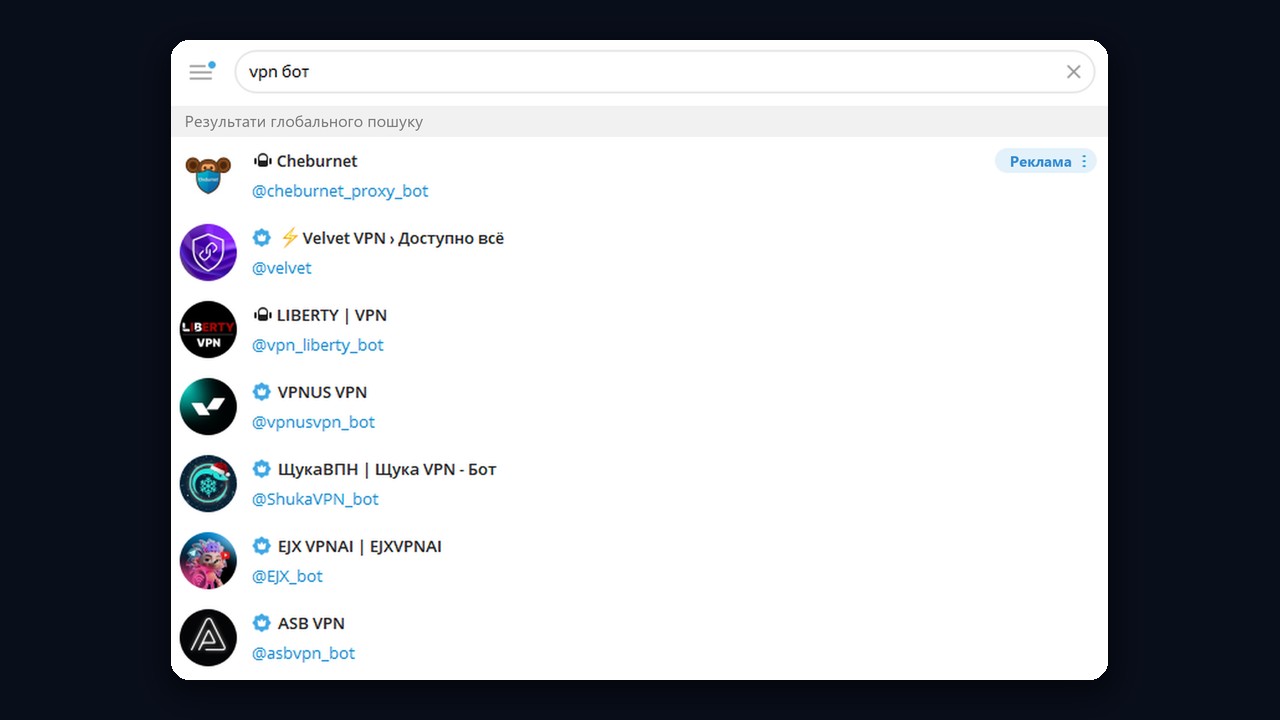Open ASB VPN triangle logo avatar
Image resolution: width=1280 pixels, height=720 pixels.
[x=208, y=637]
